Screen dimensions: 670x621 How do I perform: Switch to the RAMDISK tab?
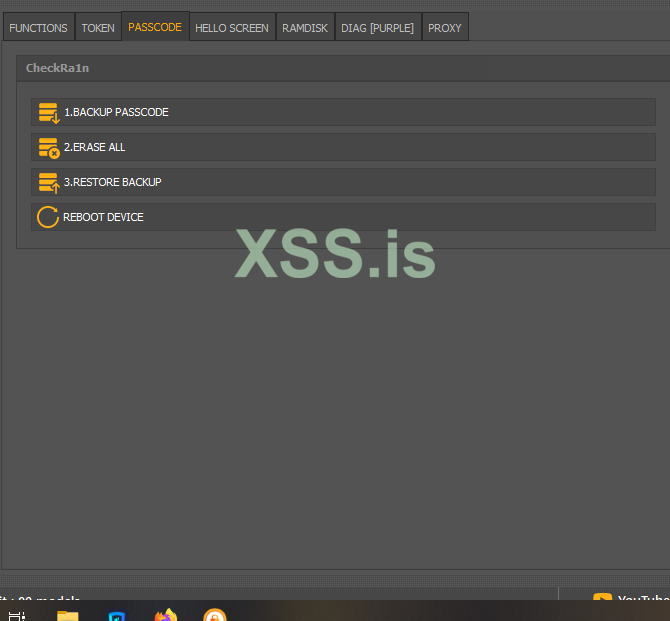coord(305,27)
